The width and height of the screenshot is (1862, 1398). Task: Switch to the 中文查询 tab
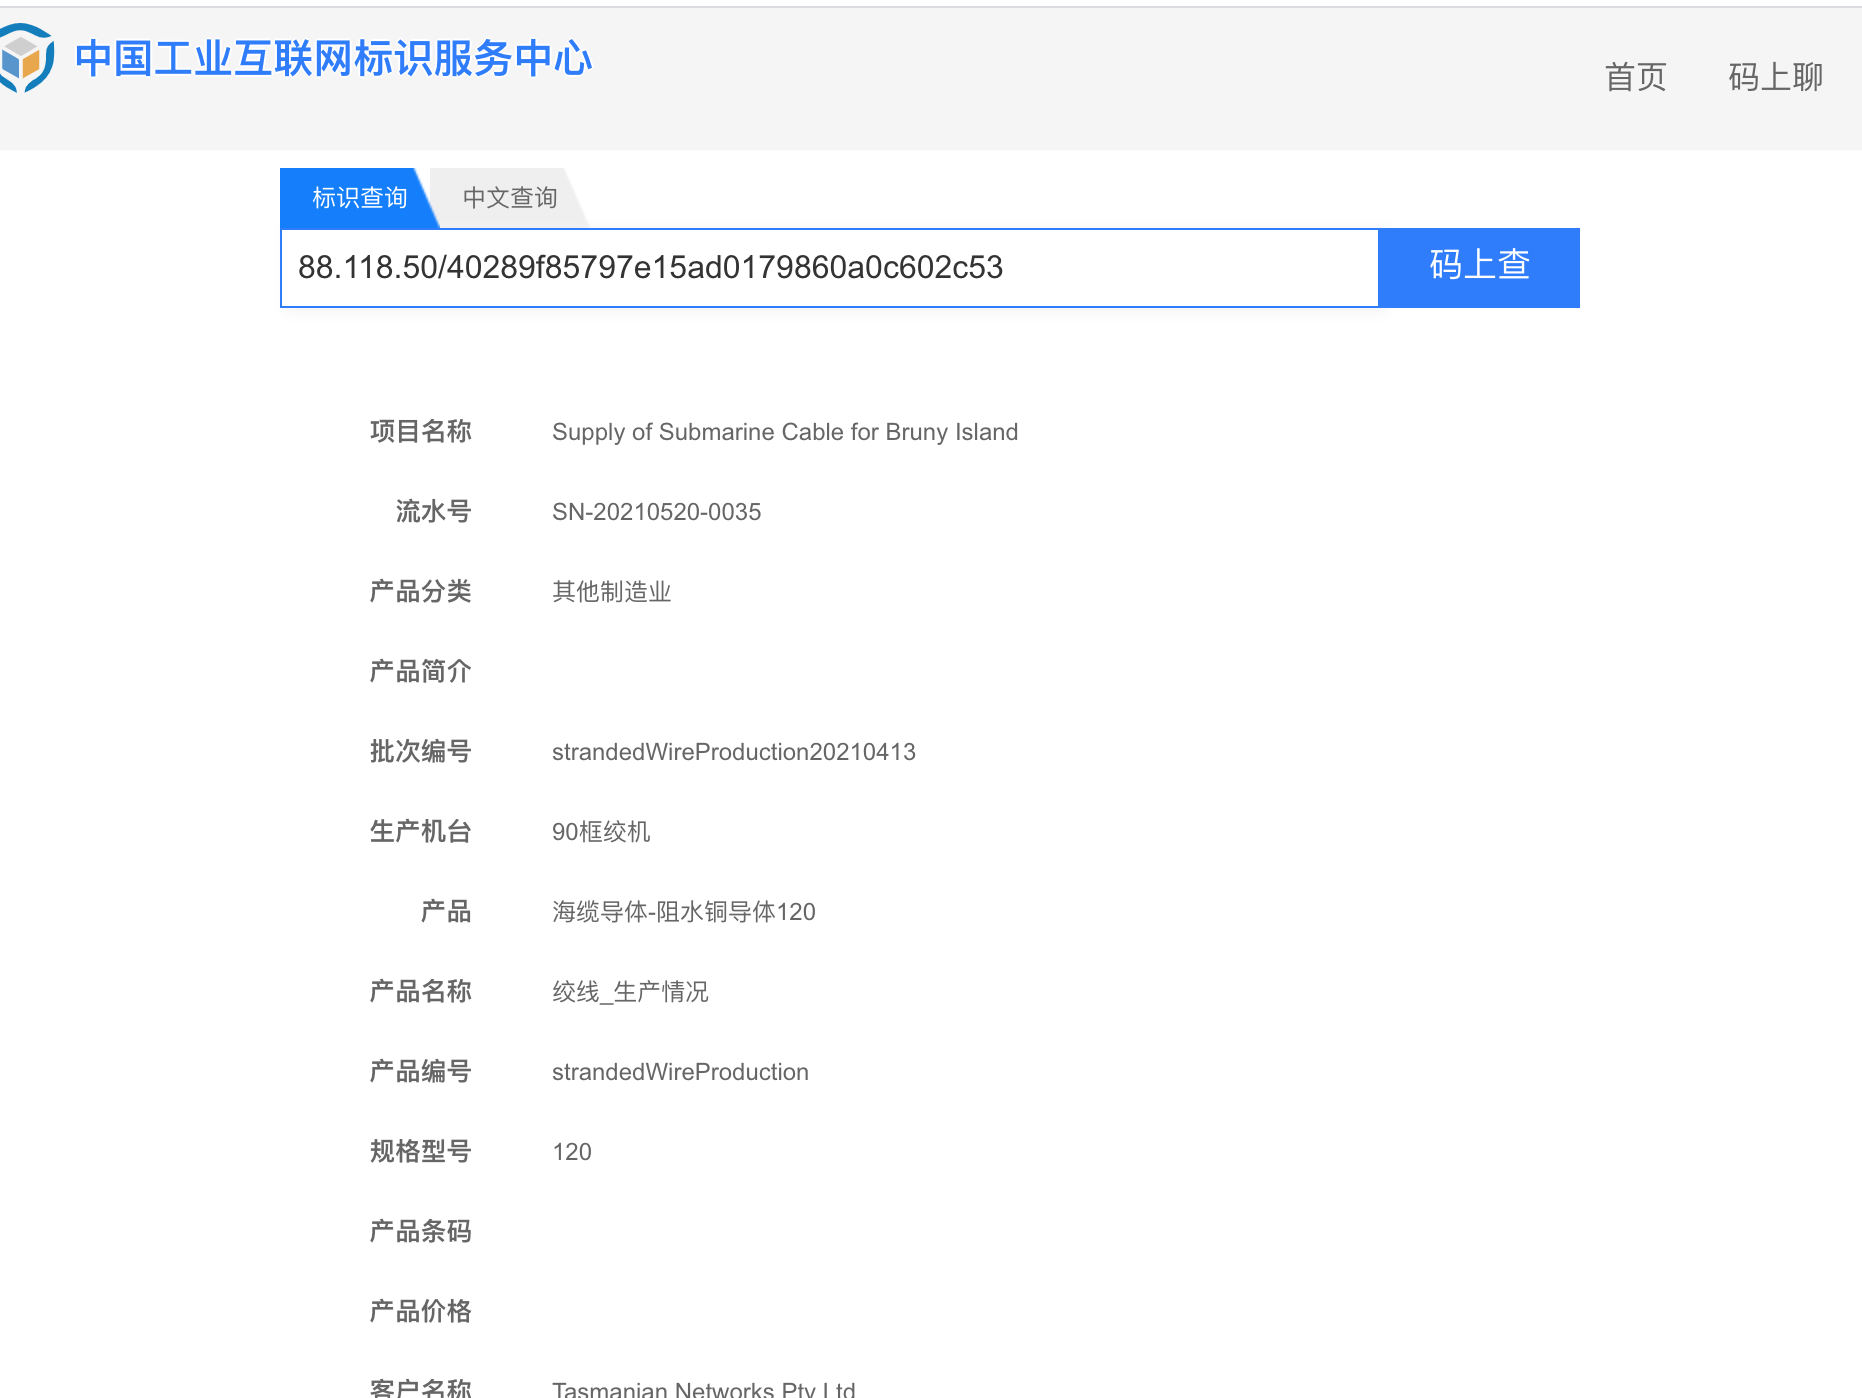[510, 198]
